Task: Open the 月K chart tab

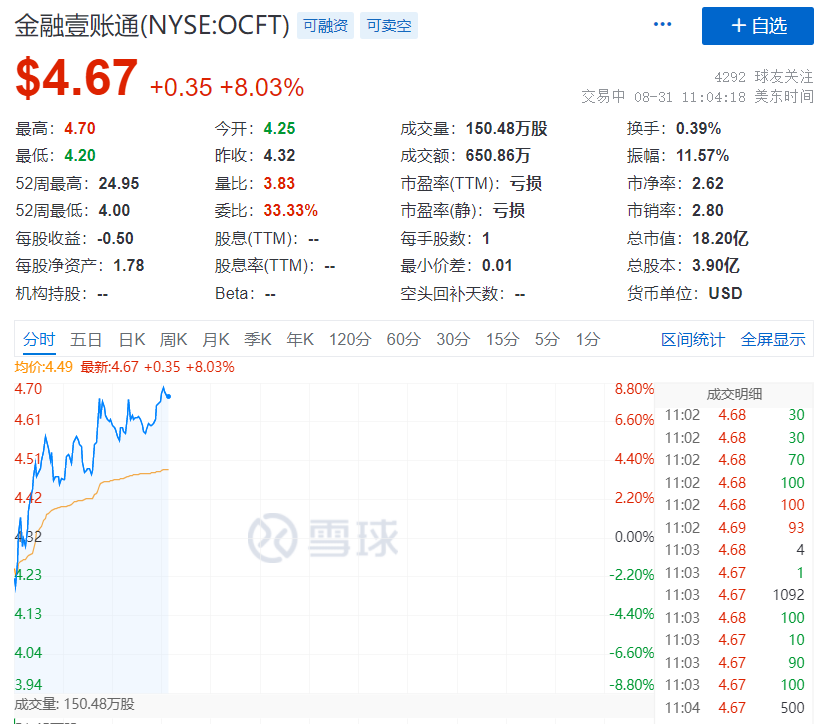Action: pos(216,340)
